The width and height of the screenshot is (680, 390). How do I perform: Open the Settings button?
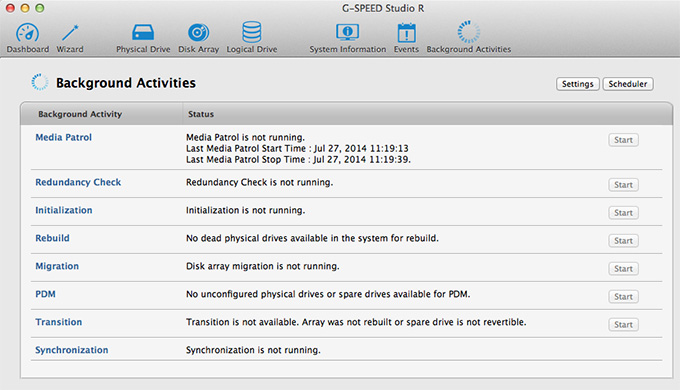(x=578, y=84)
